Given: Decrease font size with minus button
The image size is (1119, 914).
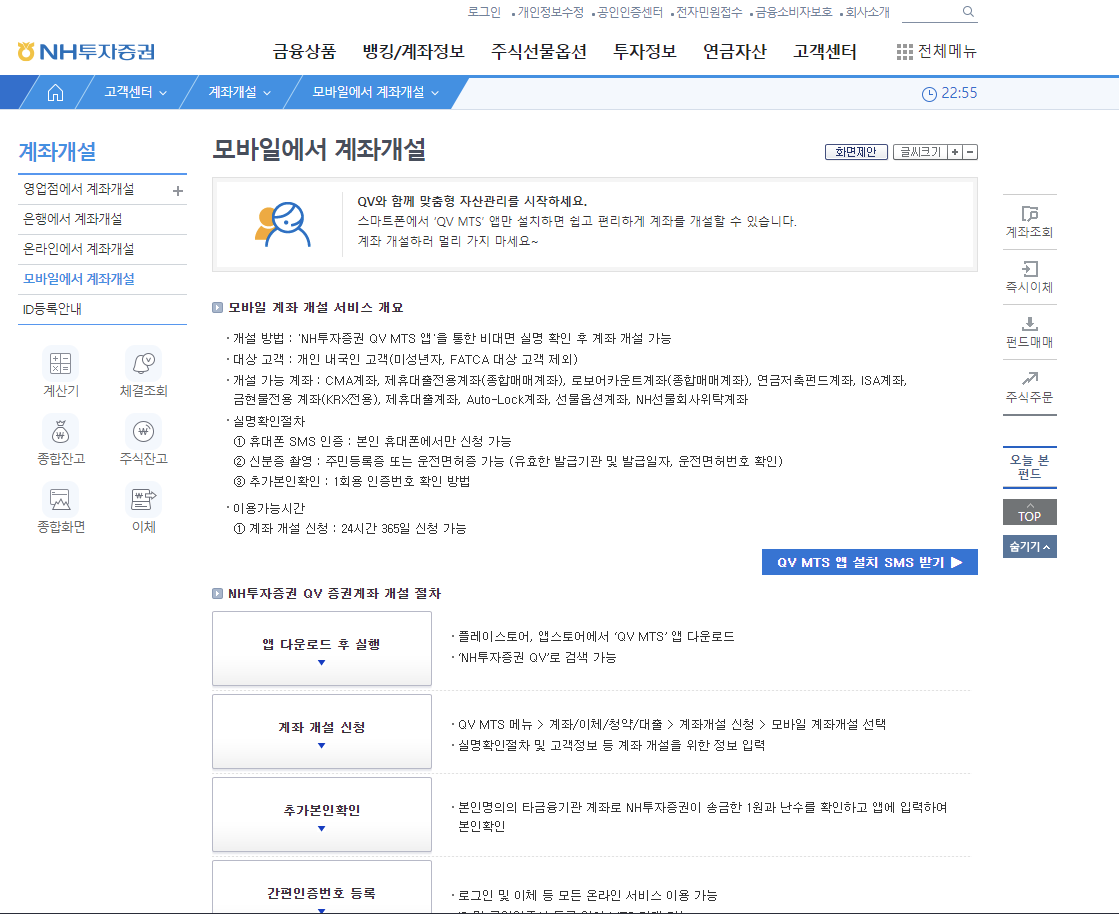Looking at the screenshot, I should [x=970, y=152].
